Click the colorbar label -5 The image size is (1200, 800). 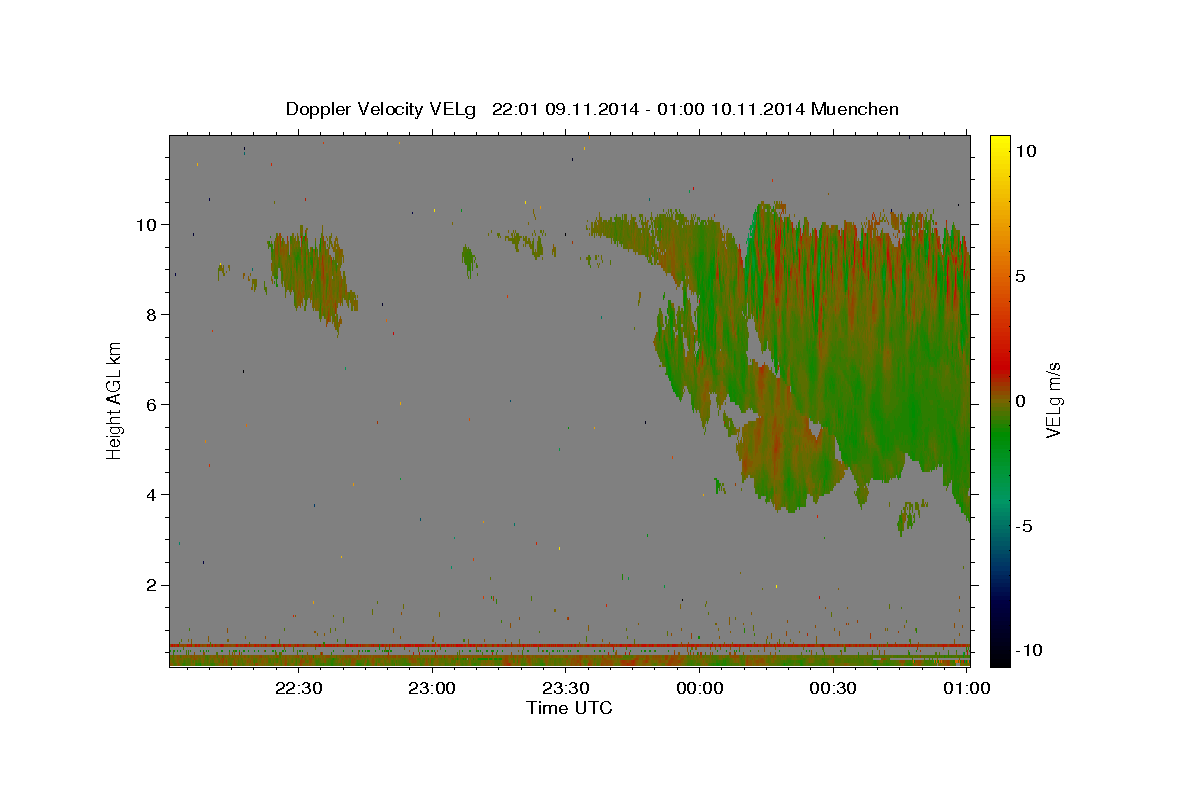click(x=1023, y=526)
